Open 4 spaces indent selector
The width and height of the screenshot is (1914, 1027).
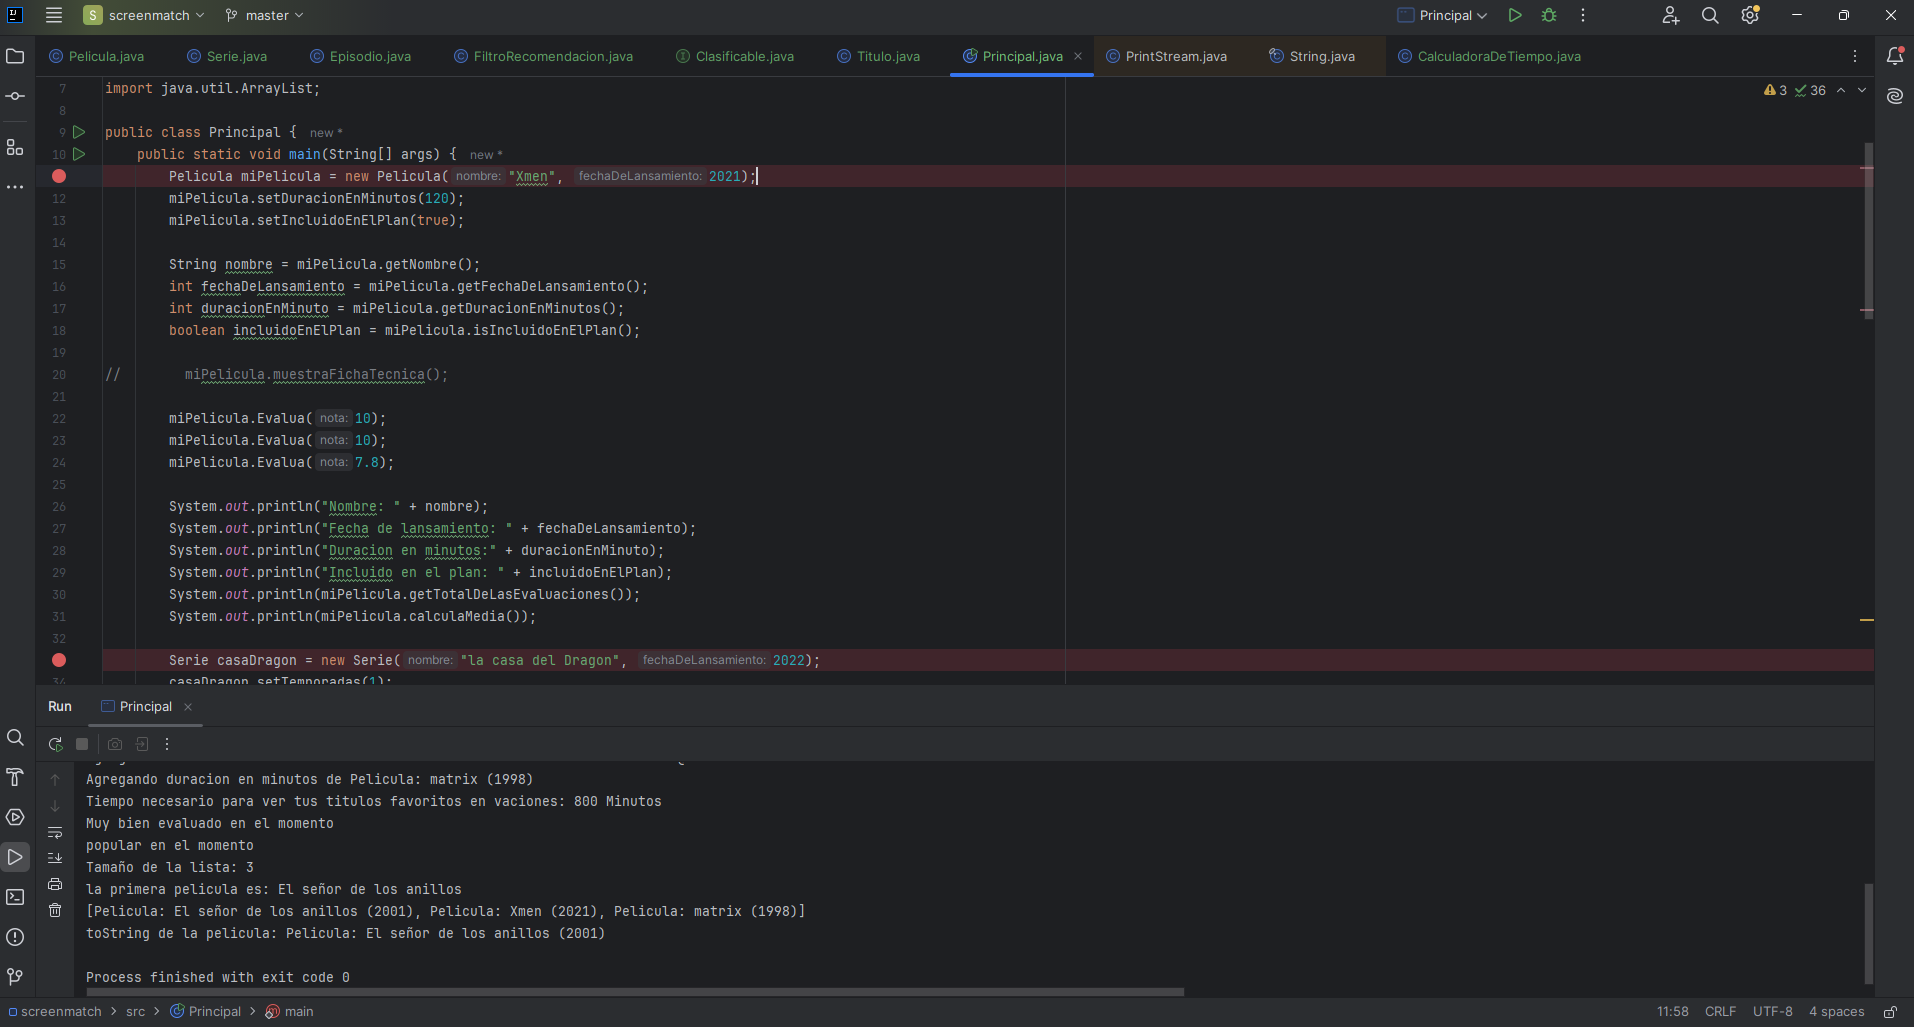pos(1836,1012)
